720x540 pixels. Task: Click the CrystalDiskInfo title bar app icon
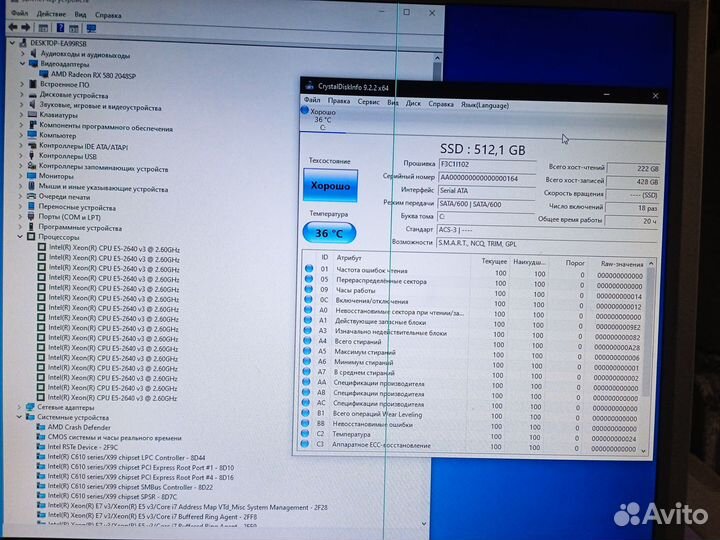[x=309, y=85]
